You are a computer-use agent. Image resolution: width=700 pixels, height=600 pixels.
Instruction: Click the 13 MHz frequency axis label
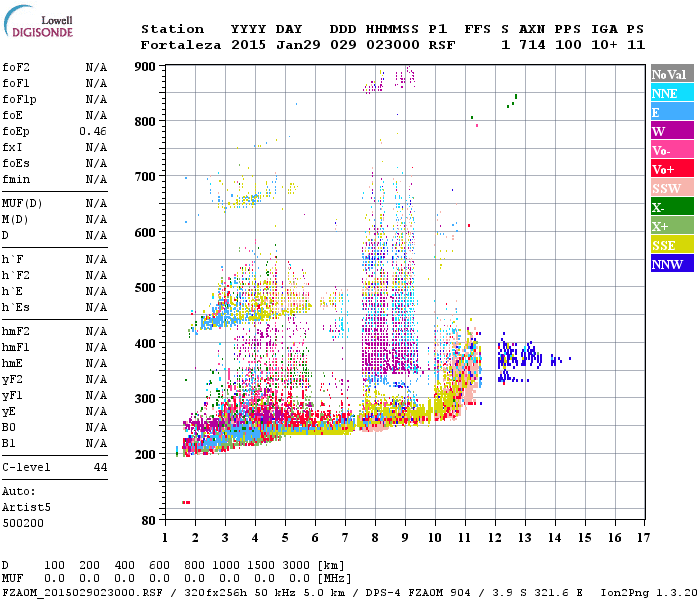525,538
